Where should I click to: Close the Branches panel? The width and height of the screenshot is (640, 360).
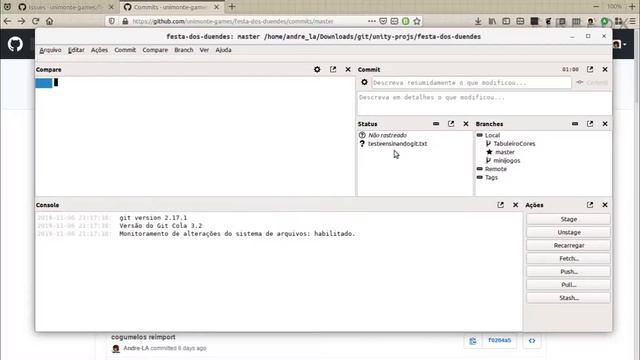pyautogui.click(x=605, y=124)
